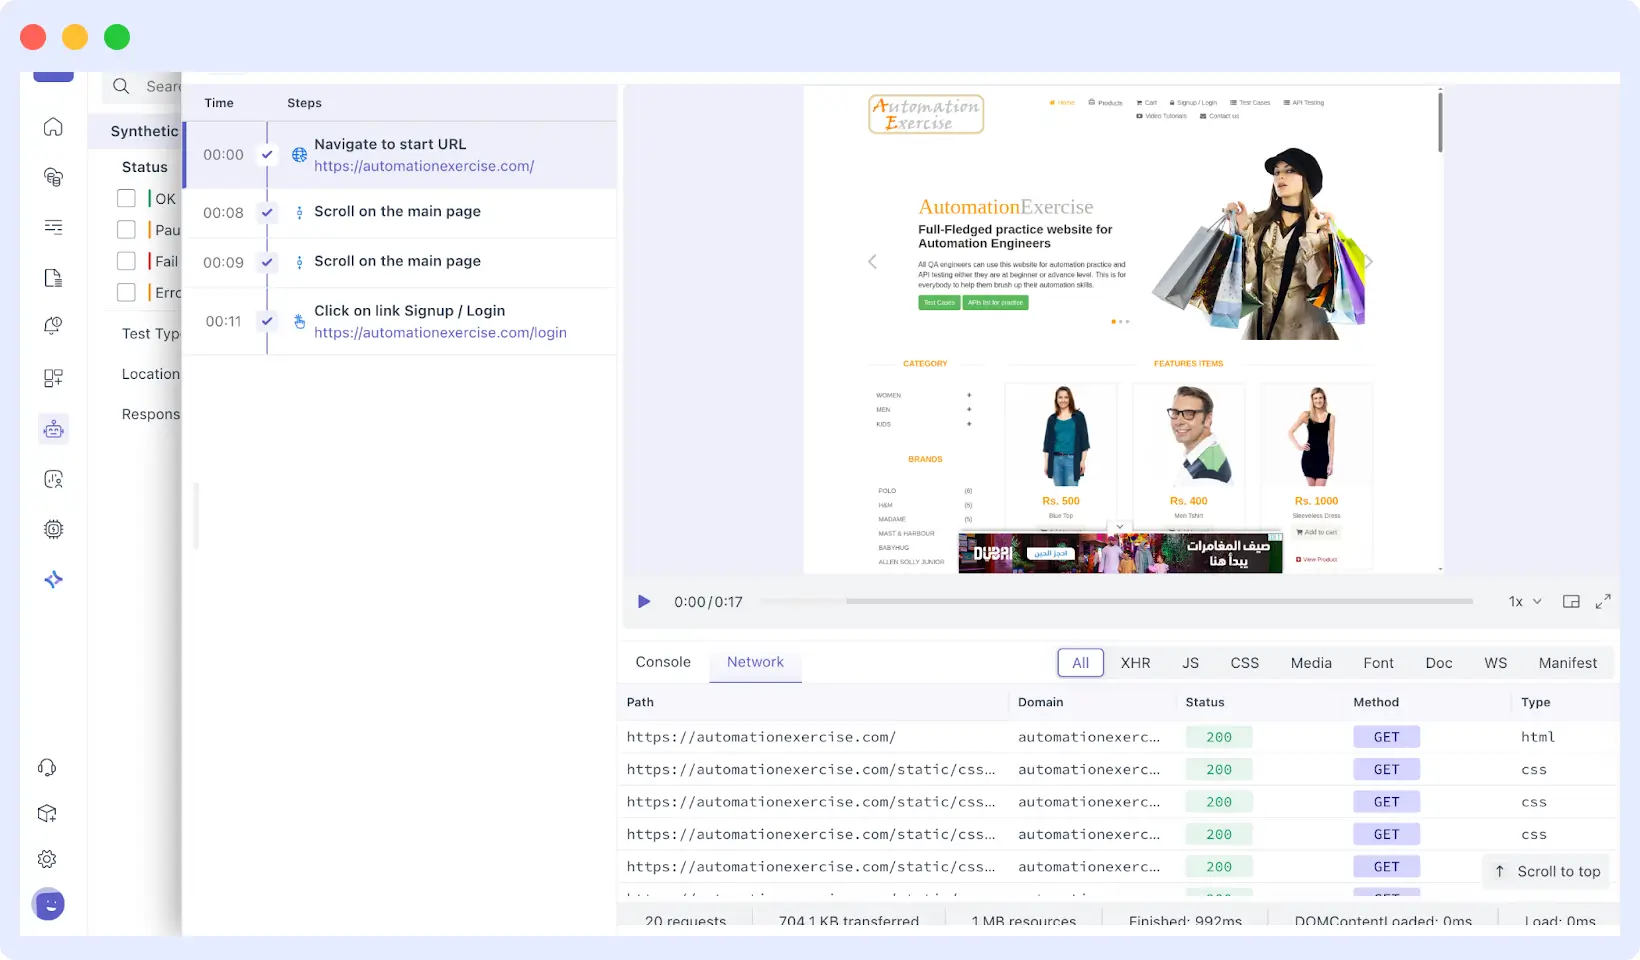
Task: Expand the Test Type filter section
Action: 150,333
